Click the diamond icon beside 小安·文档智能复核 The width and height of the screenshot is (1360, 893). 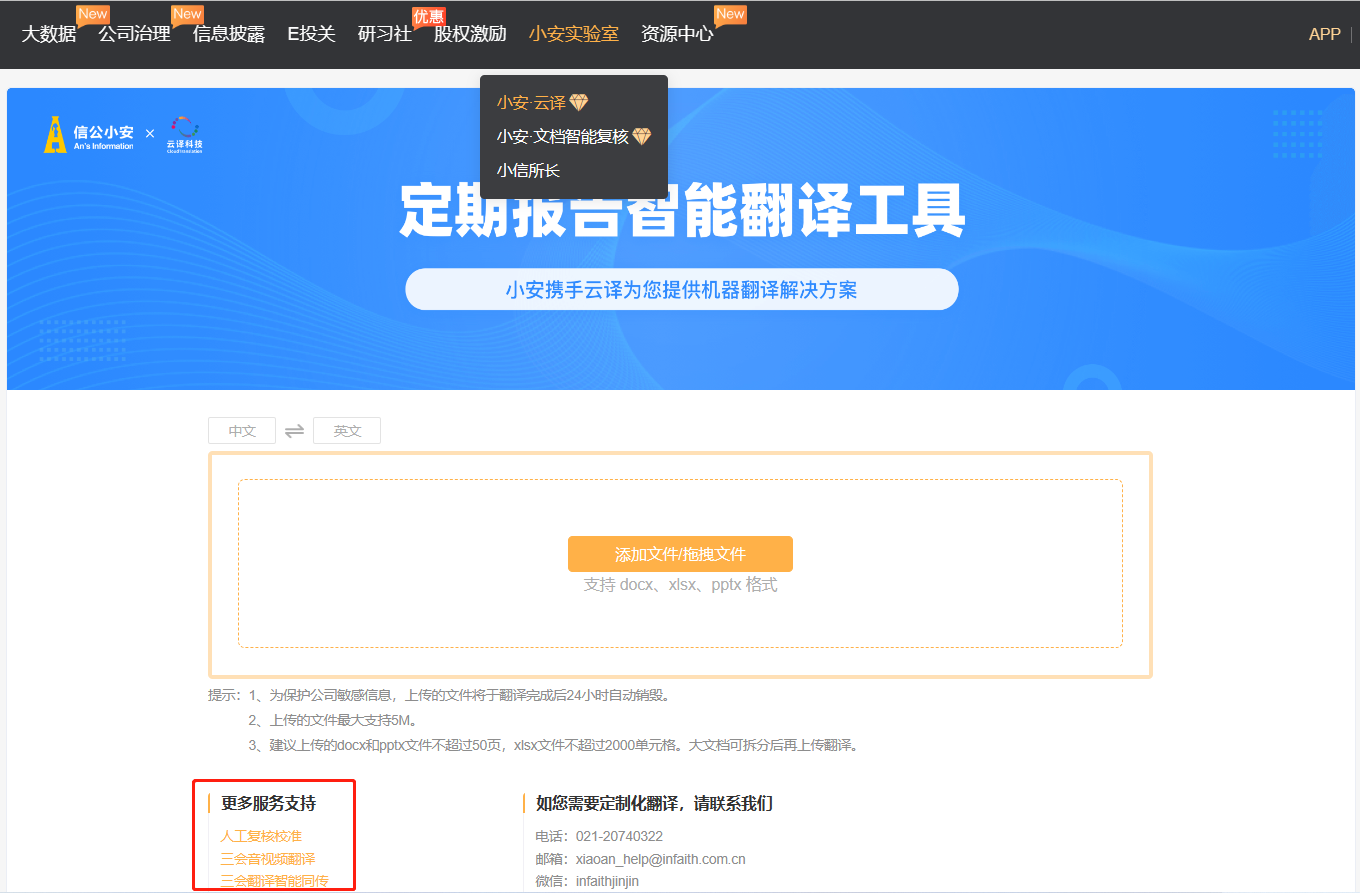(642, 137)
